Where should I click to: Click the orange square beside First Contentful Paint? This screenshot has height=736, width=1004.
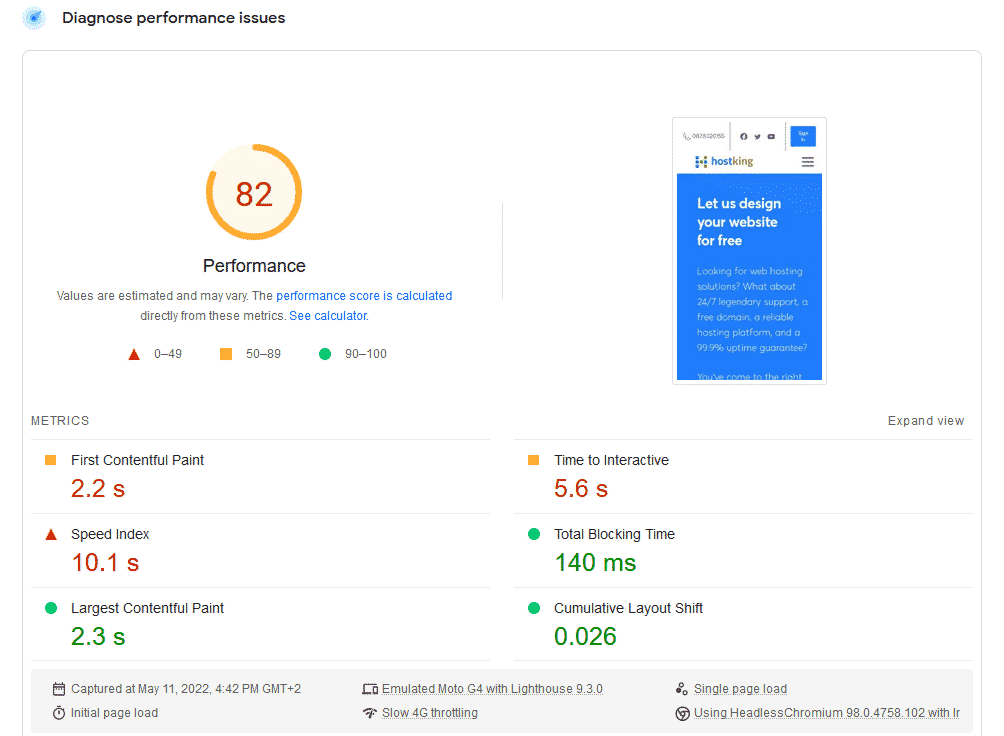coord(51,460)
